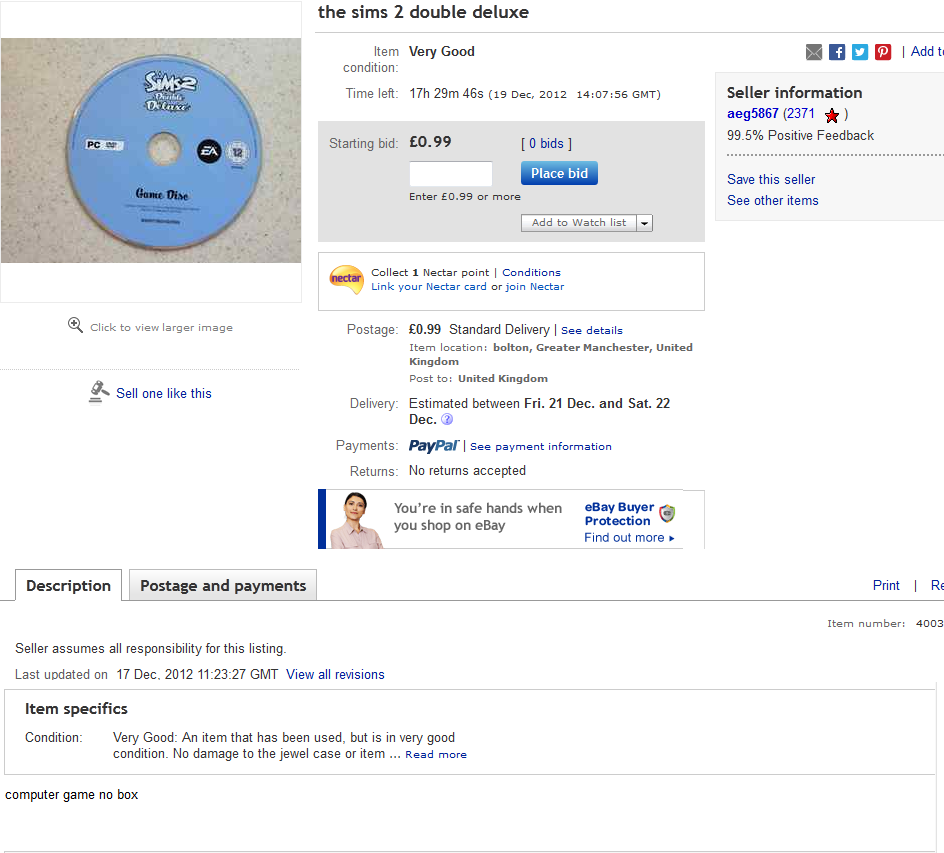Focus the bid amount input field
Viewport: 944px width, 853px height.
(451, 173)
